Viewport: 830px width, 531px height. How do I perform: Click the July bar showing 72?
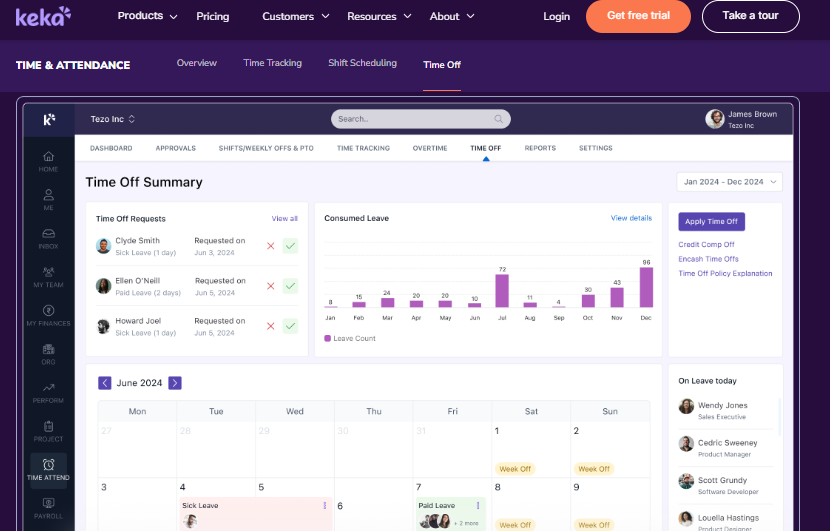click(502, 291)
